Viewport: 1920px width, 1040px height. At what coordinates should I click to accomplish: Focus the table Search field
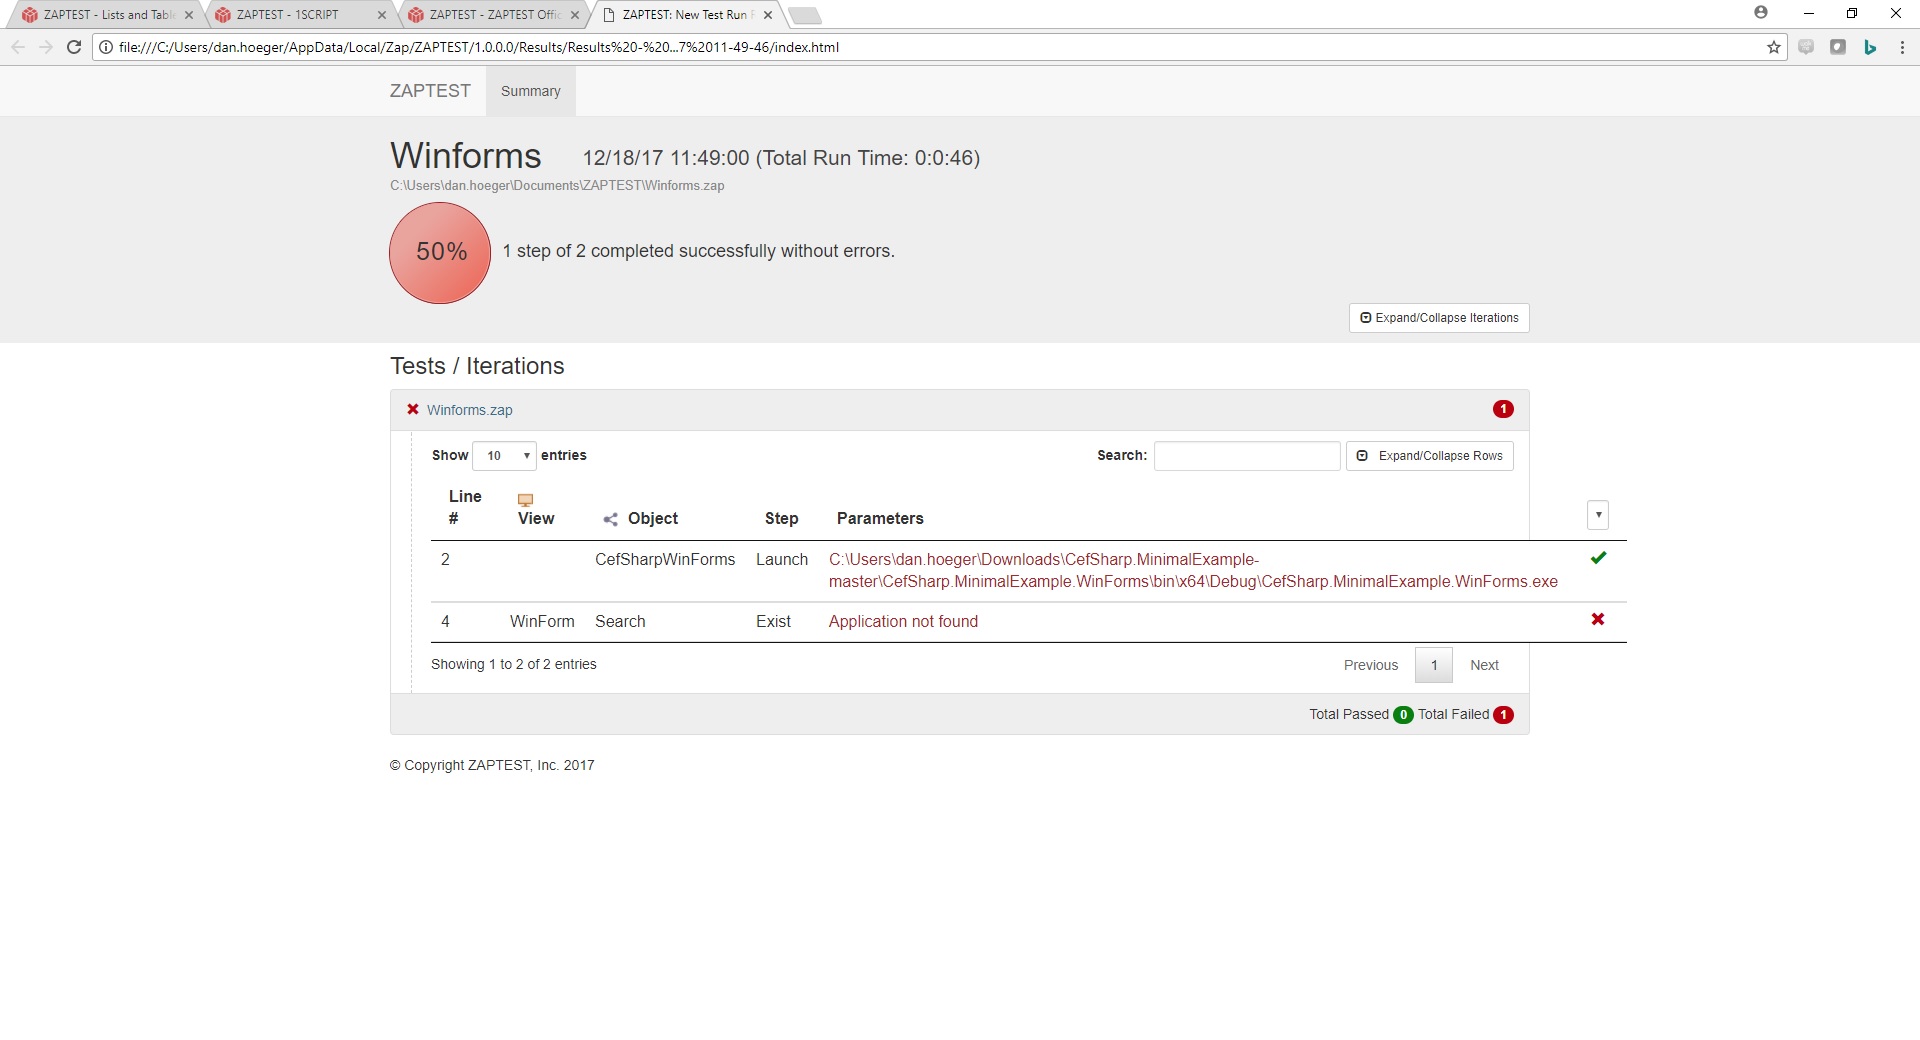pyautogui.click(x=1247, y=456)
